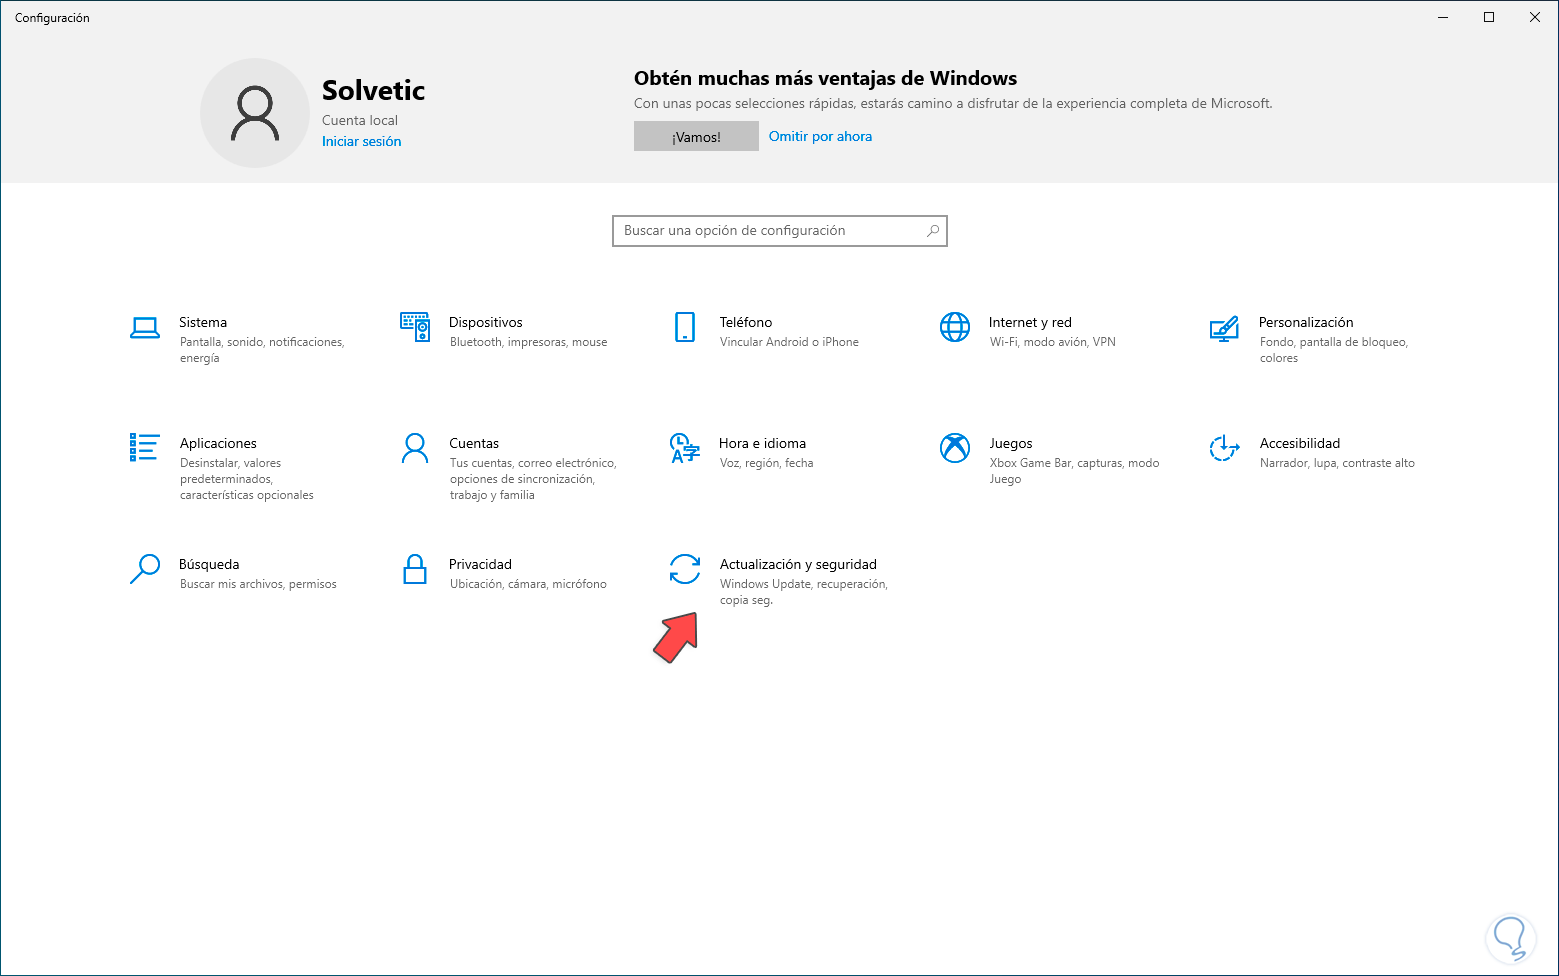This screenshot has height=976, width=1559.
Task: Click the Dispositivos keyboard and speaker icon
Action: [415, 327]
